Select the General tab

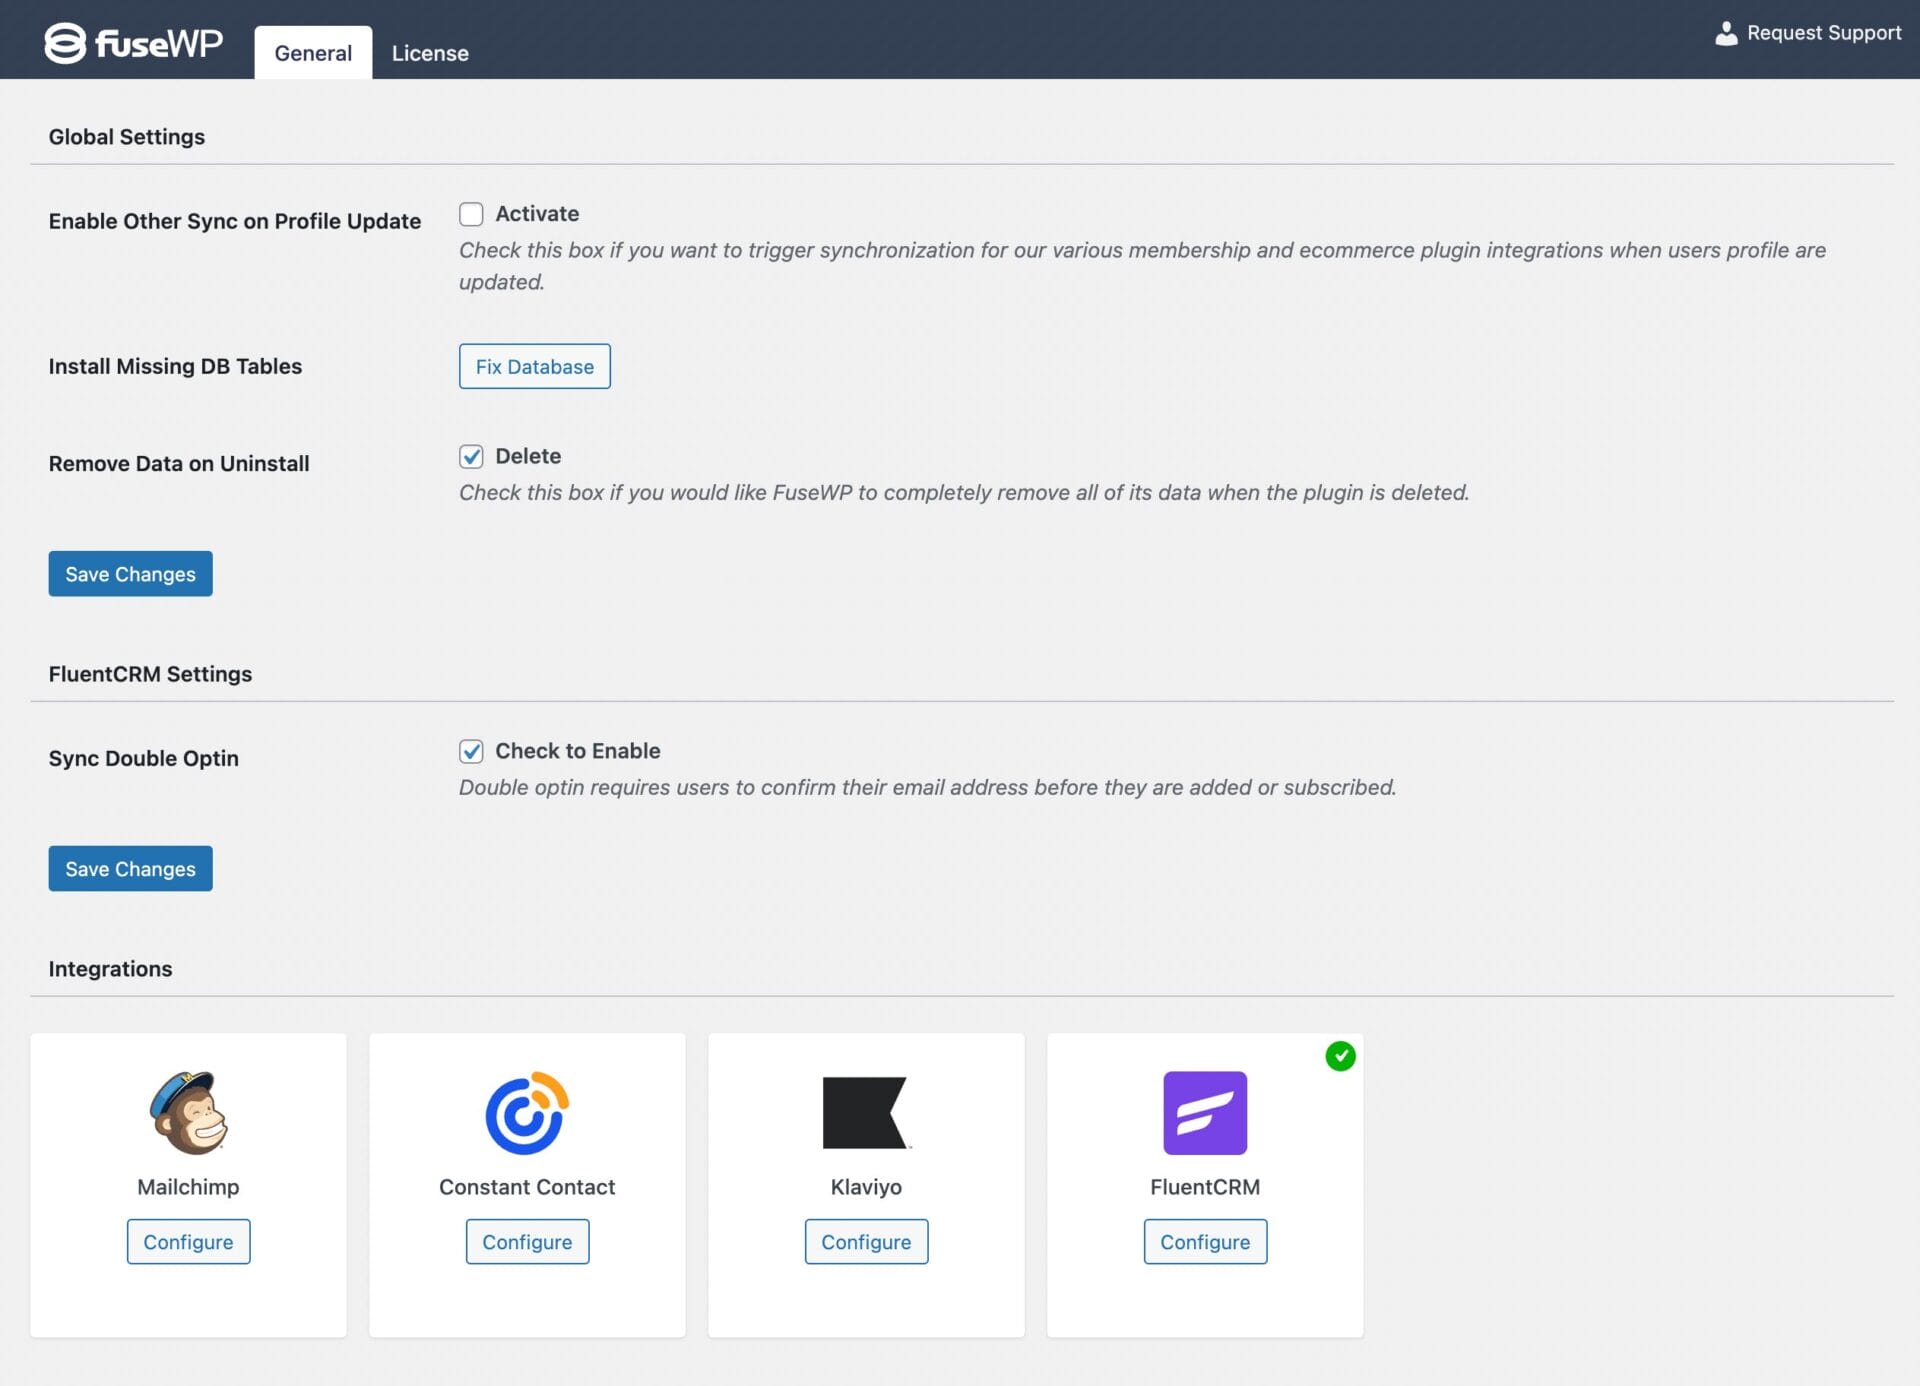313,52
